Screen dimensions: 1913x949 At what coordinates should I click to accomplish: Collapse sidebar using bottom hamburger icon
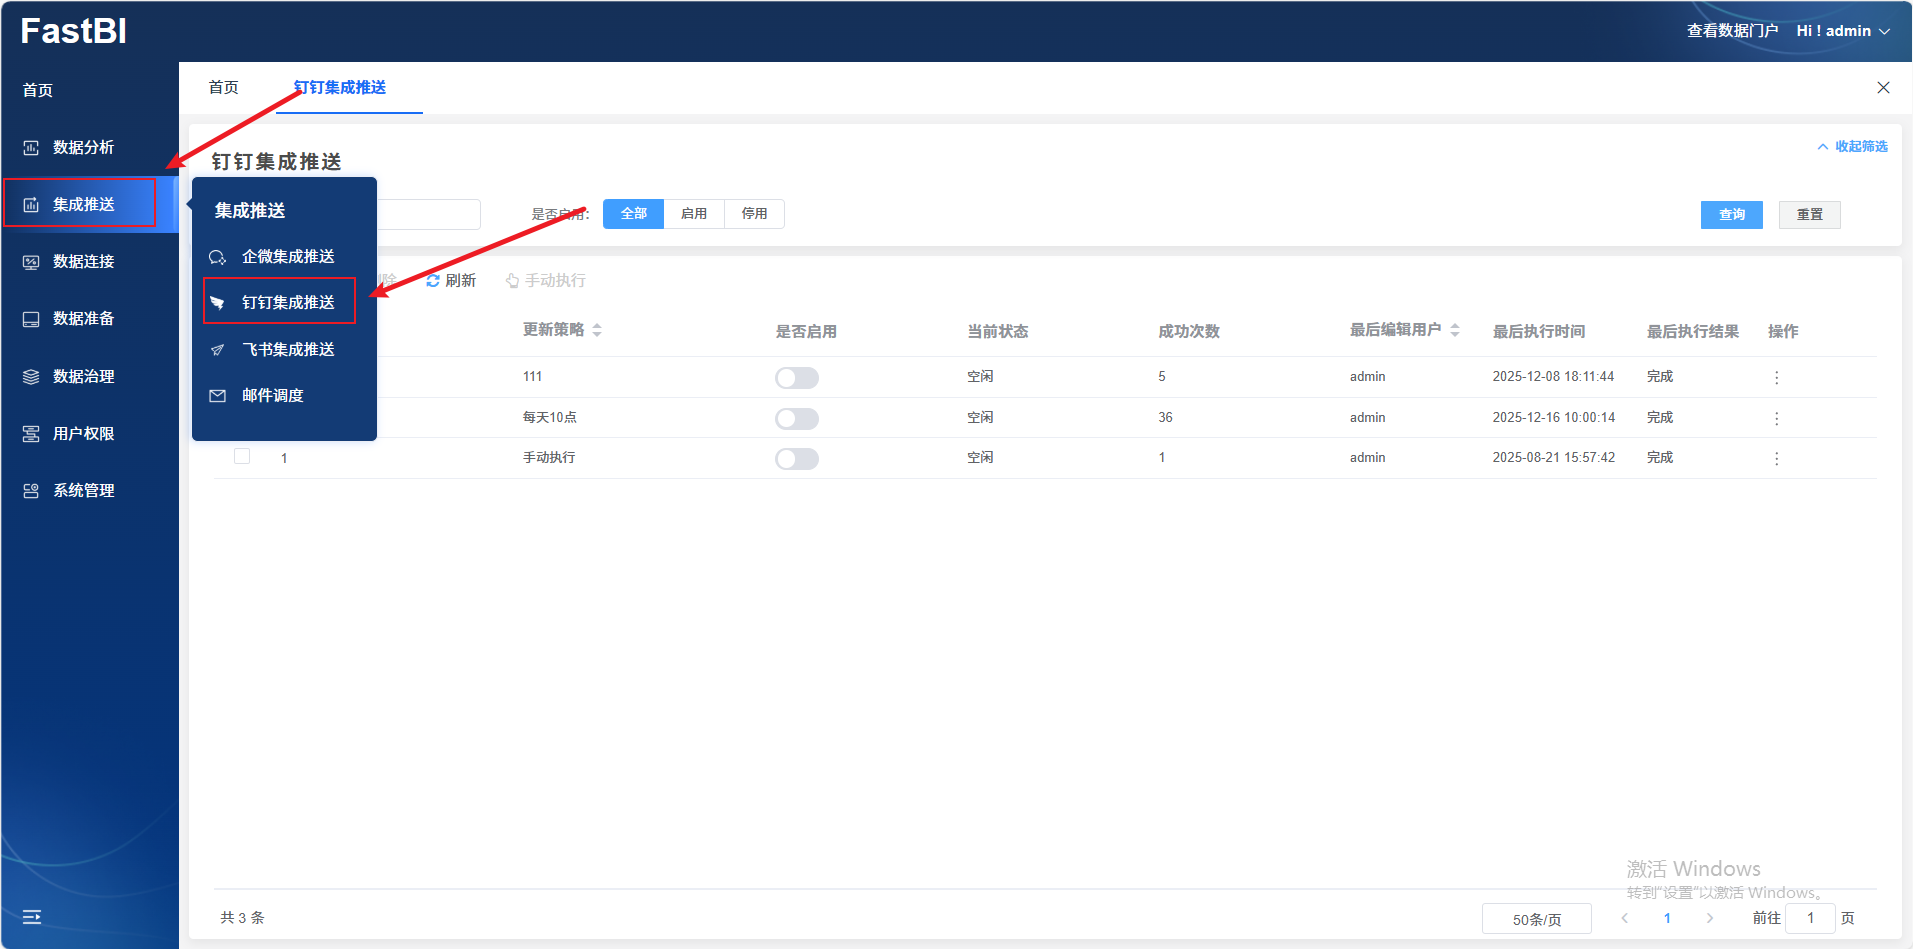(32, 917)
